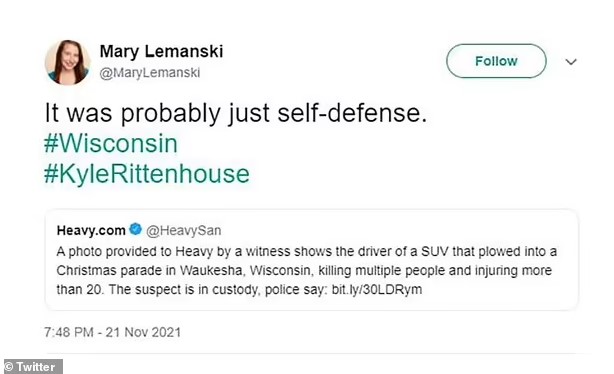Open the #KyleRittenhouse hashtag
Viewport: 614px width, 374px height.
146,174
